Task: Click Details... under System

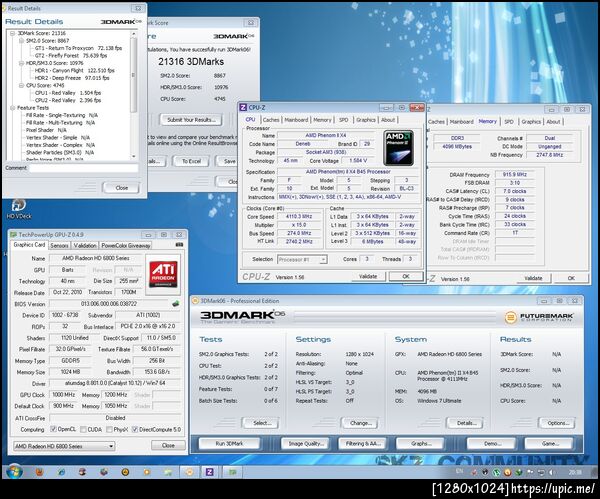Action: (x=466, y=423)
